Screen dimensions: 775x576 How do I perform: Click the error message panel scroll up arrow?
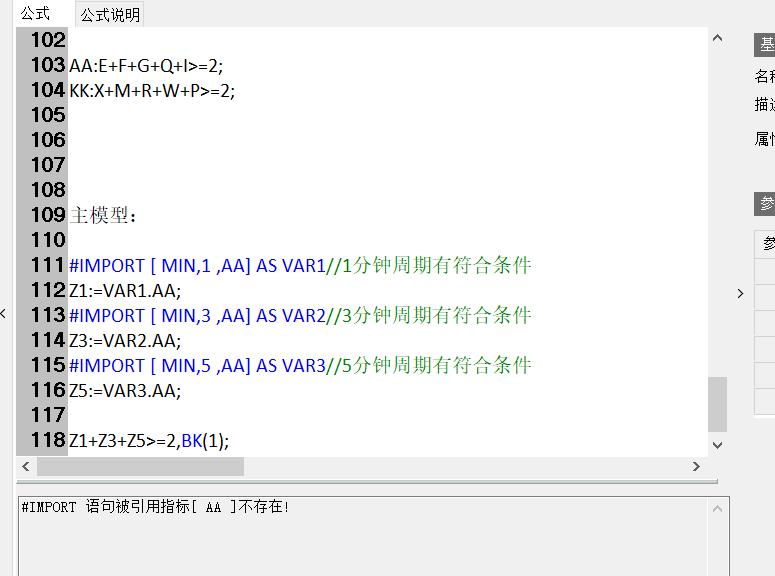[717, 509]
